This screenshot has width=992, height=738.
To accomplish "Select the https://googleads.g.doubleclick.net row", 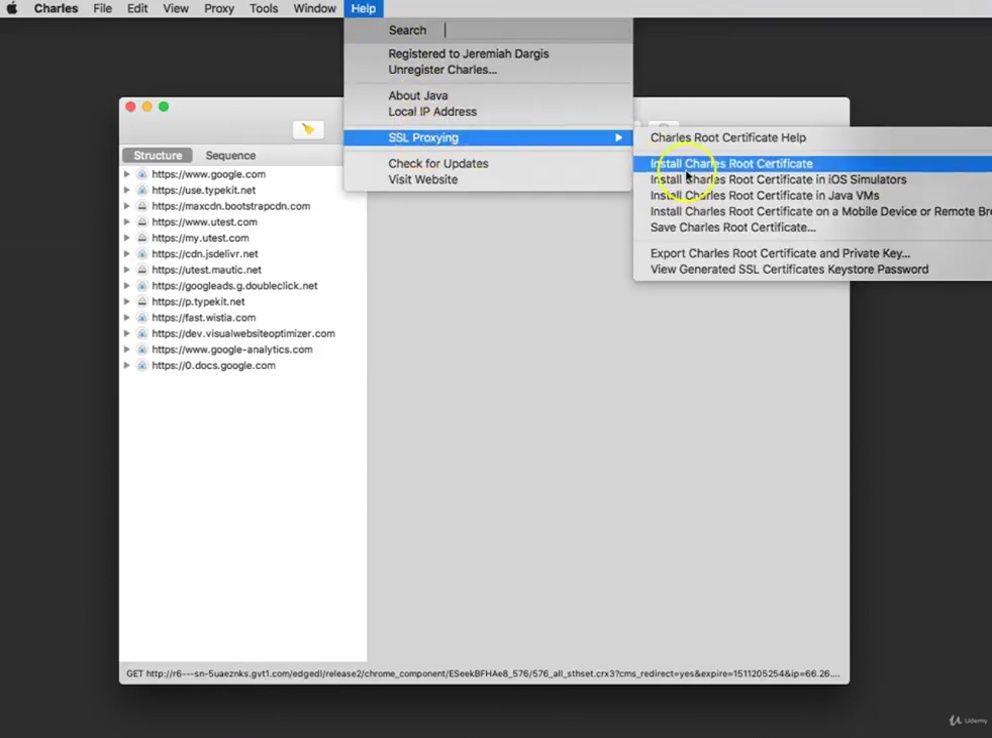I will coord(243,286).
